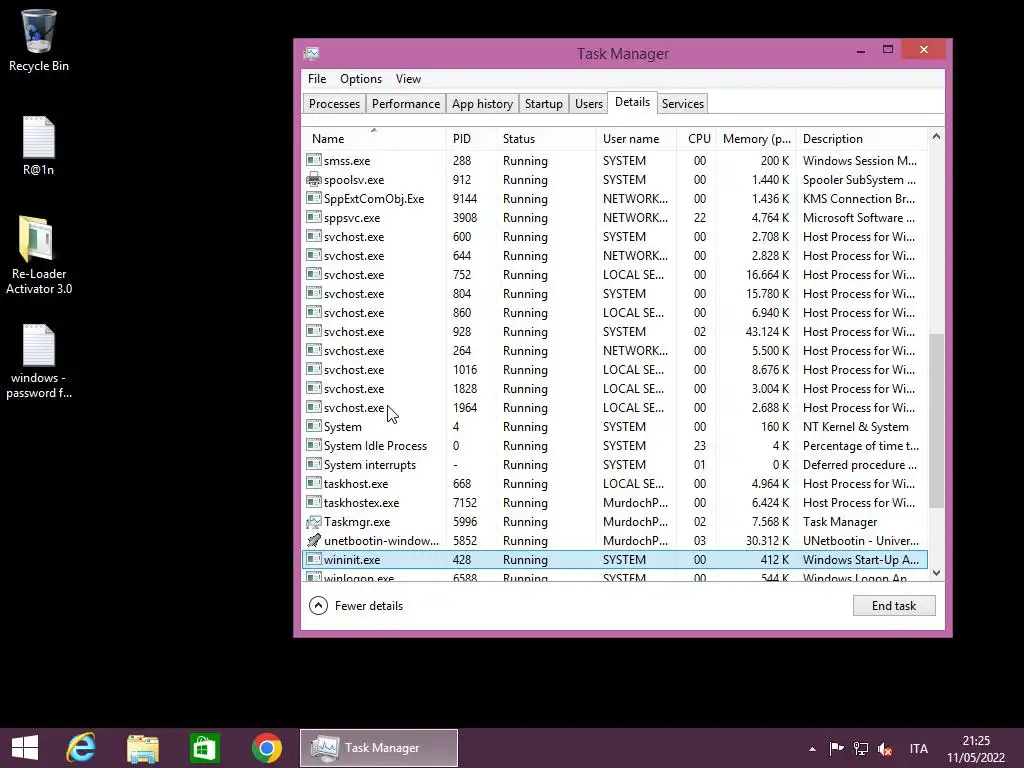
Task: Click the End task button
Action: [x=894, y=606]
